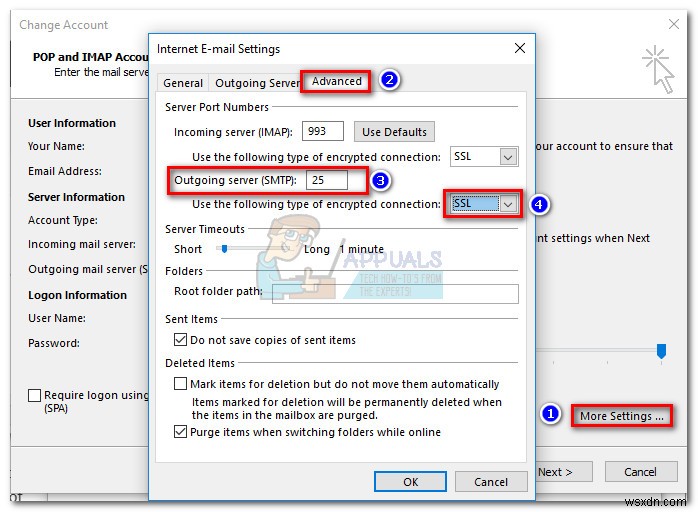The width and height of the screenshot is (698, 512).
Task: Close the Change Account window
Action: (674, 24)
